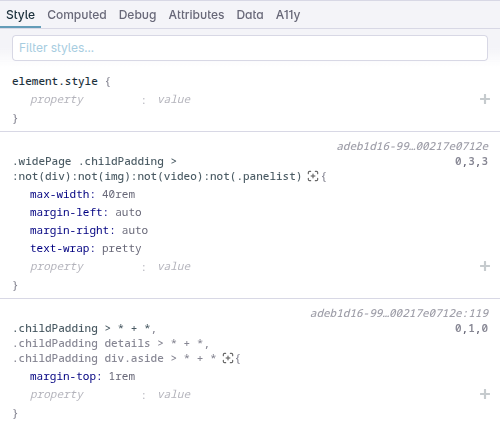
Task: Click the .childPadding details selector line
Action: coord(110,343)
